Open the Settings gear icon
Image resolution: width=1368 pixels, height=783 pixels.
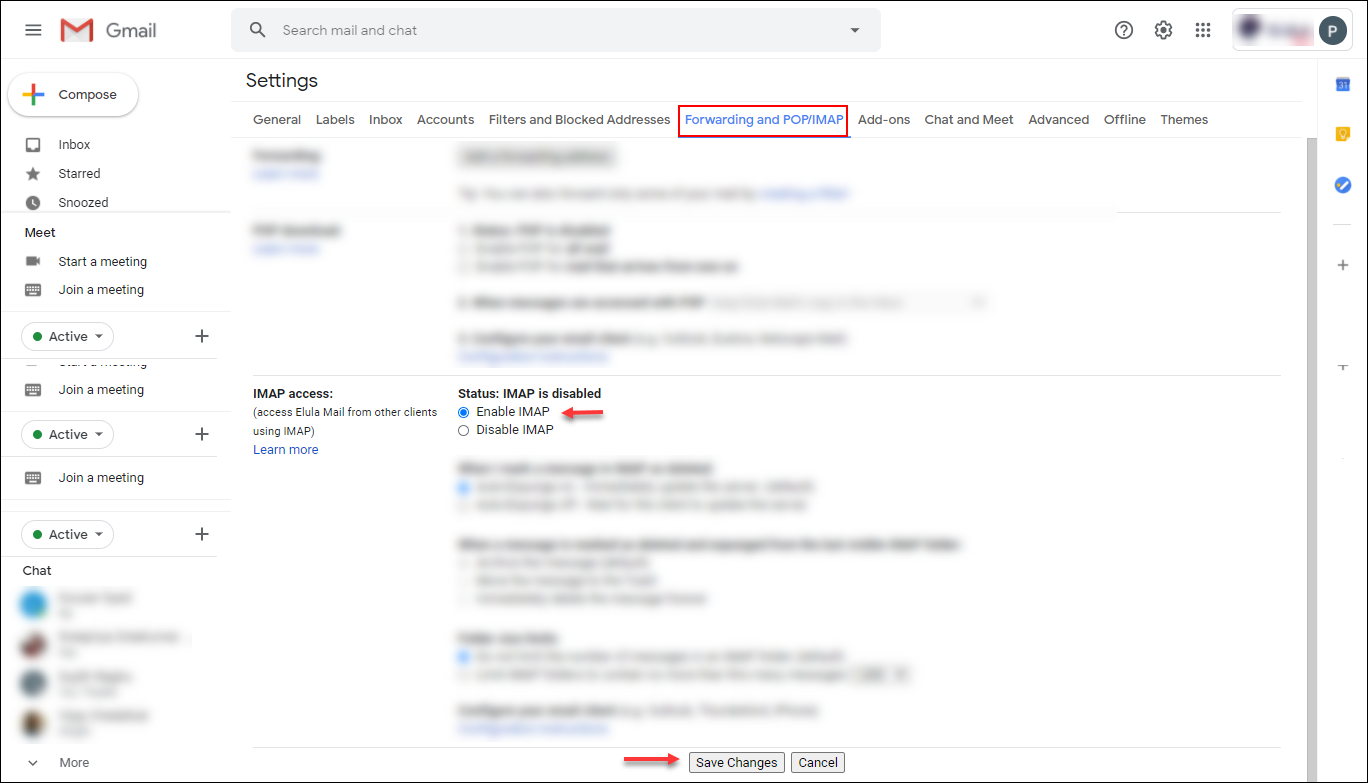pyautogui.click(x=1163, y=30)
